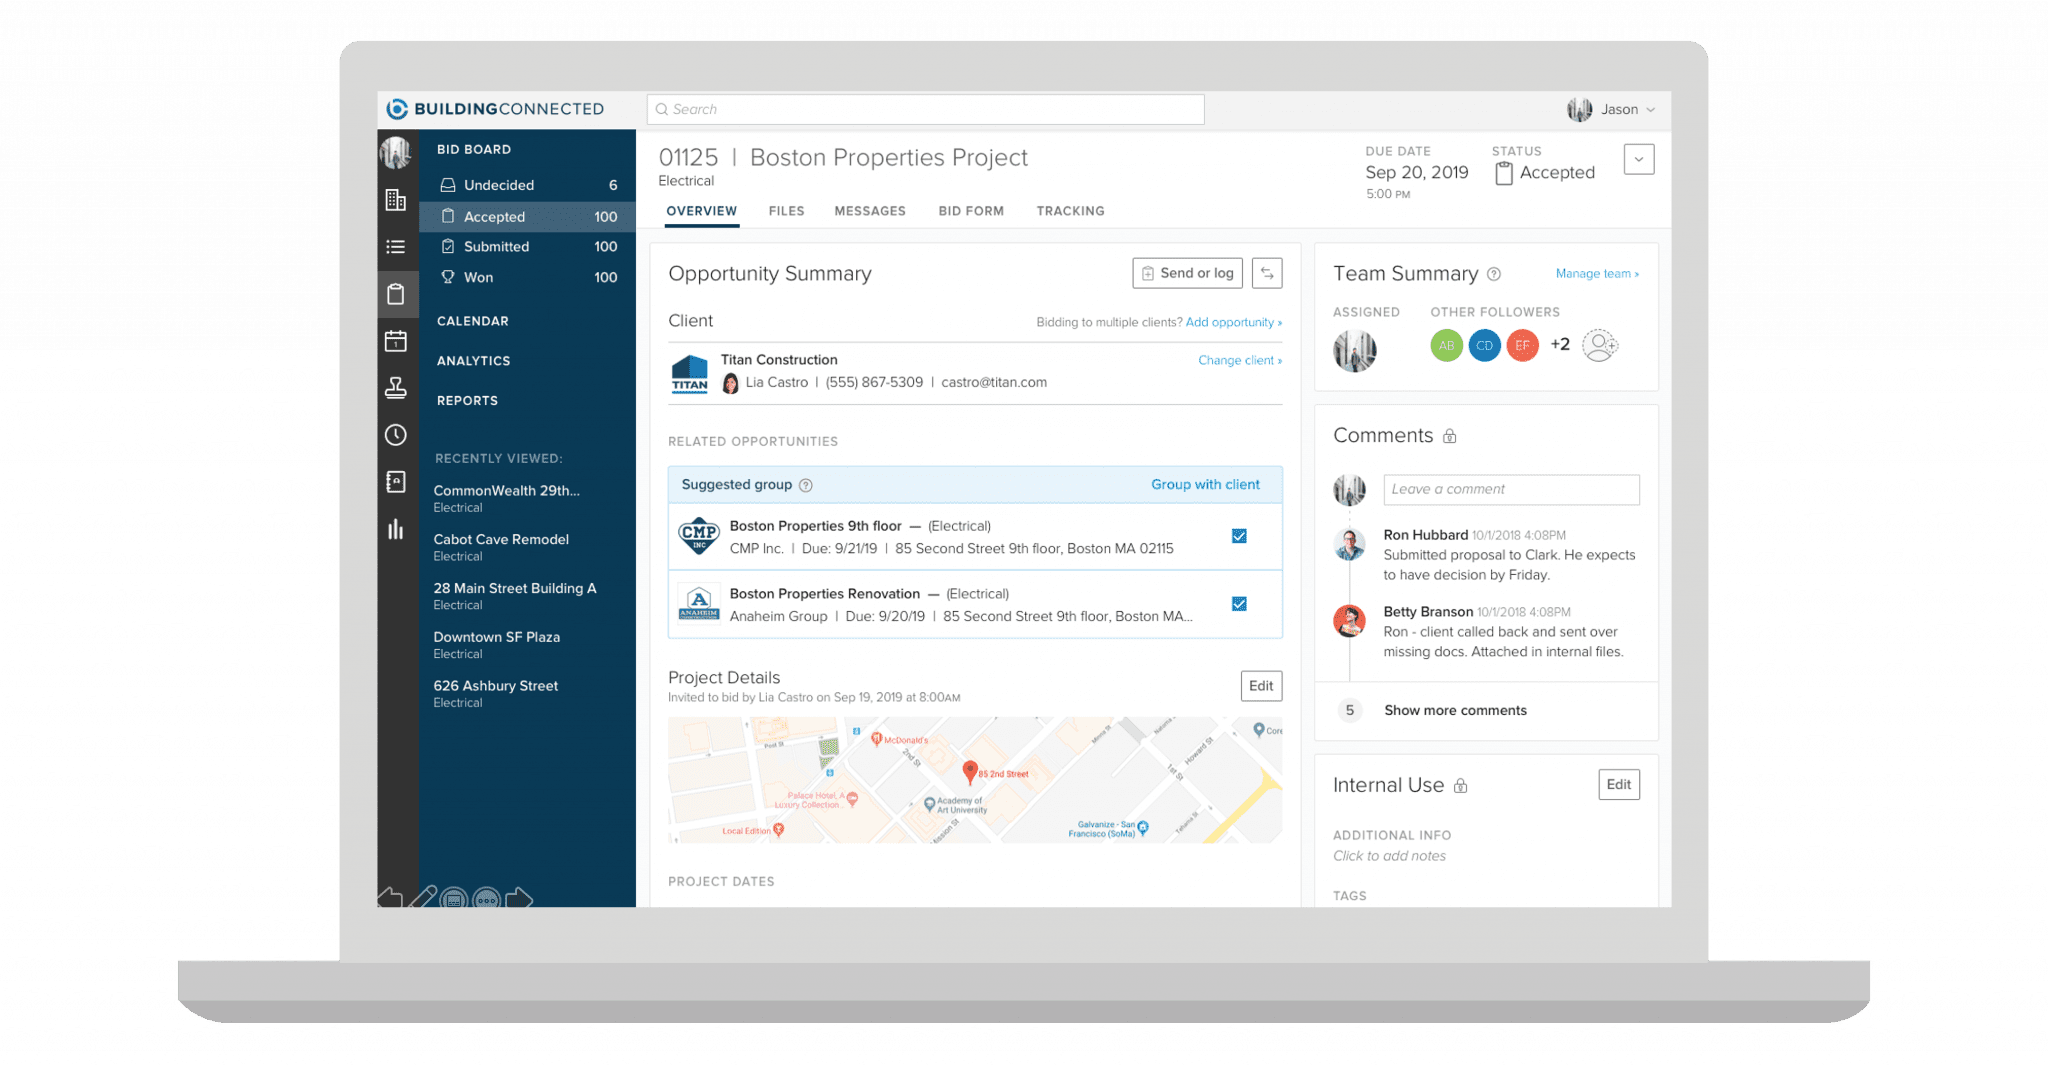
Task: Open recently viewed Downtown SF Plaza
Action: [497, 645]
